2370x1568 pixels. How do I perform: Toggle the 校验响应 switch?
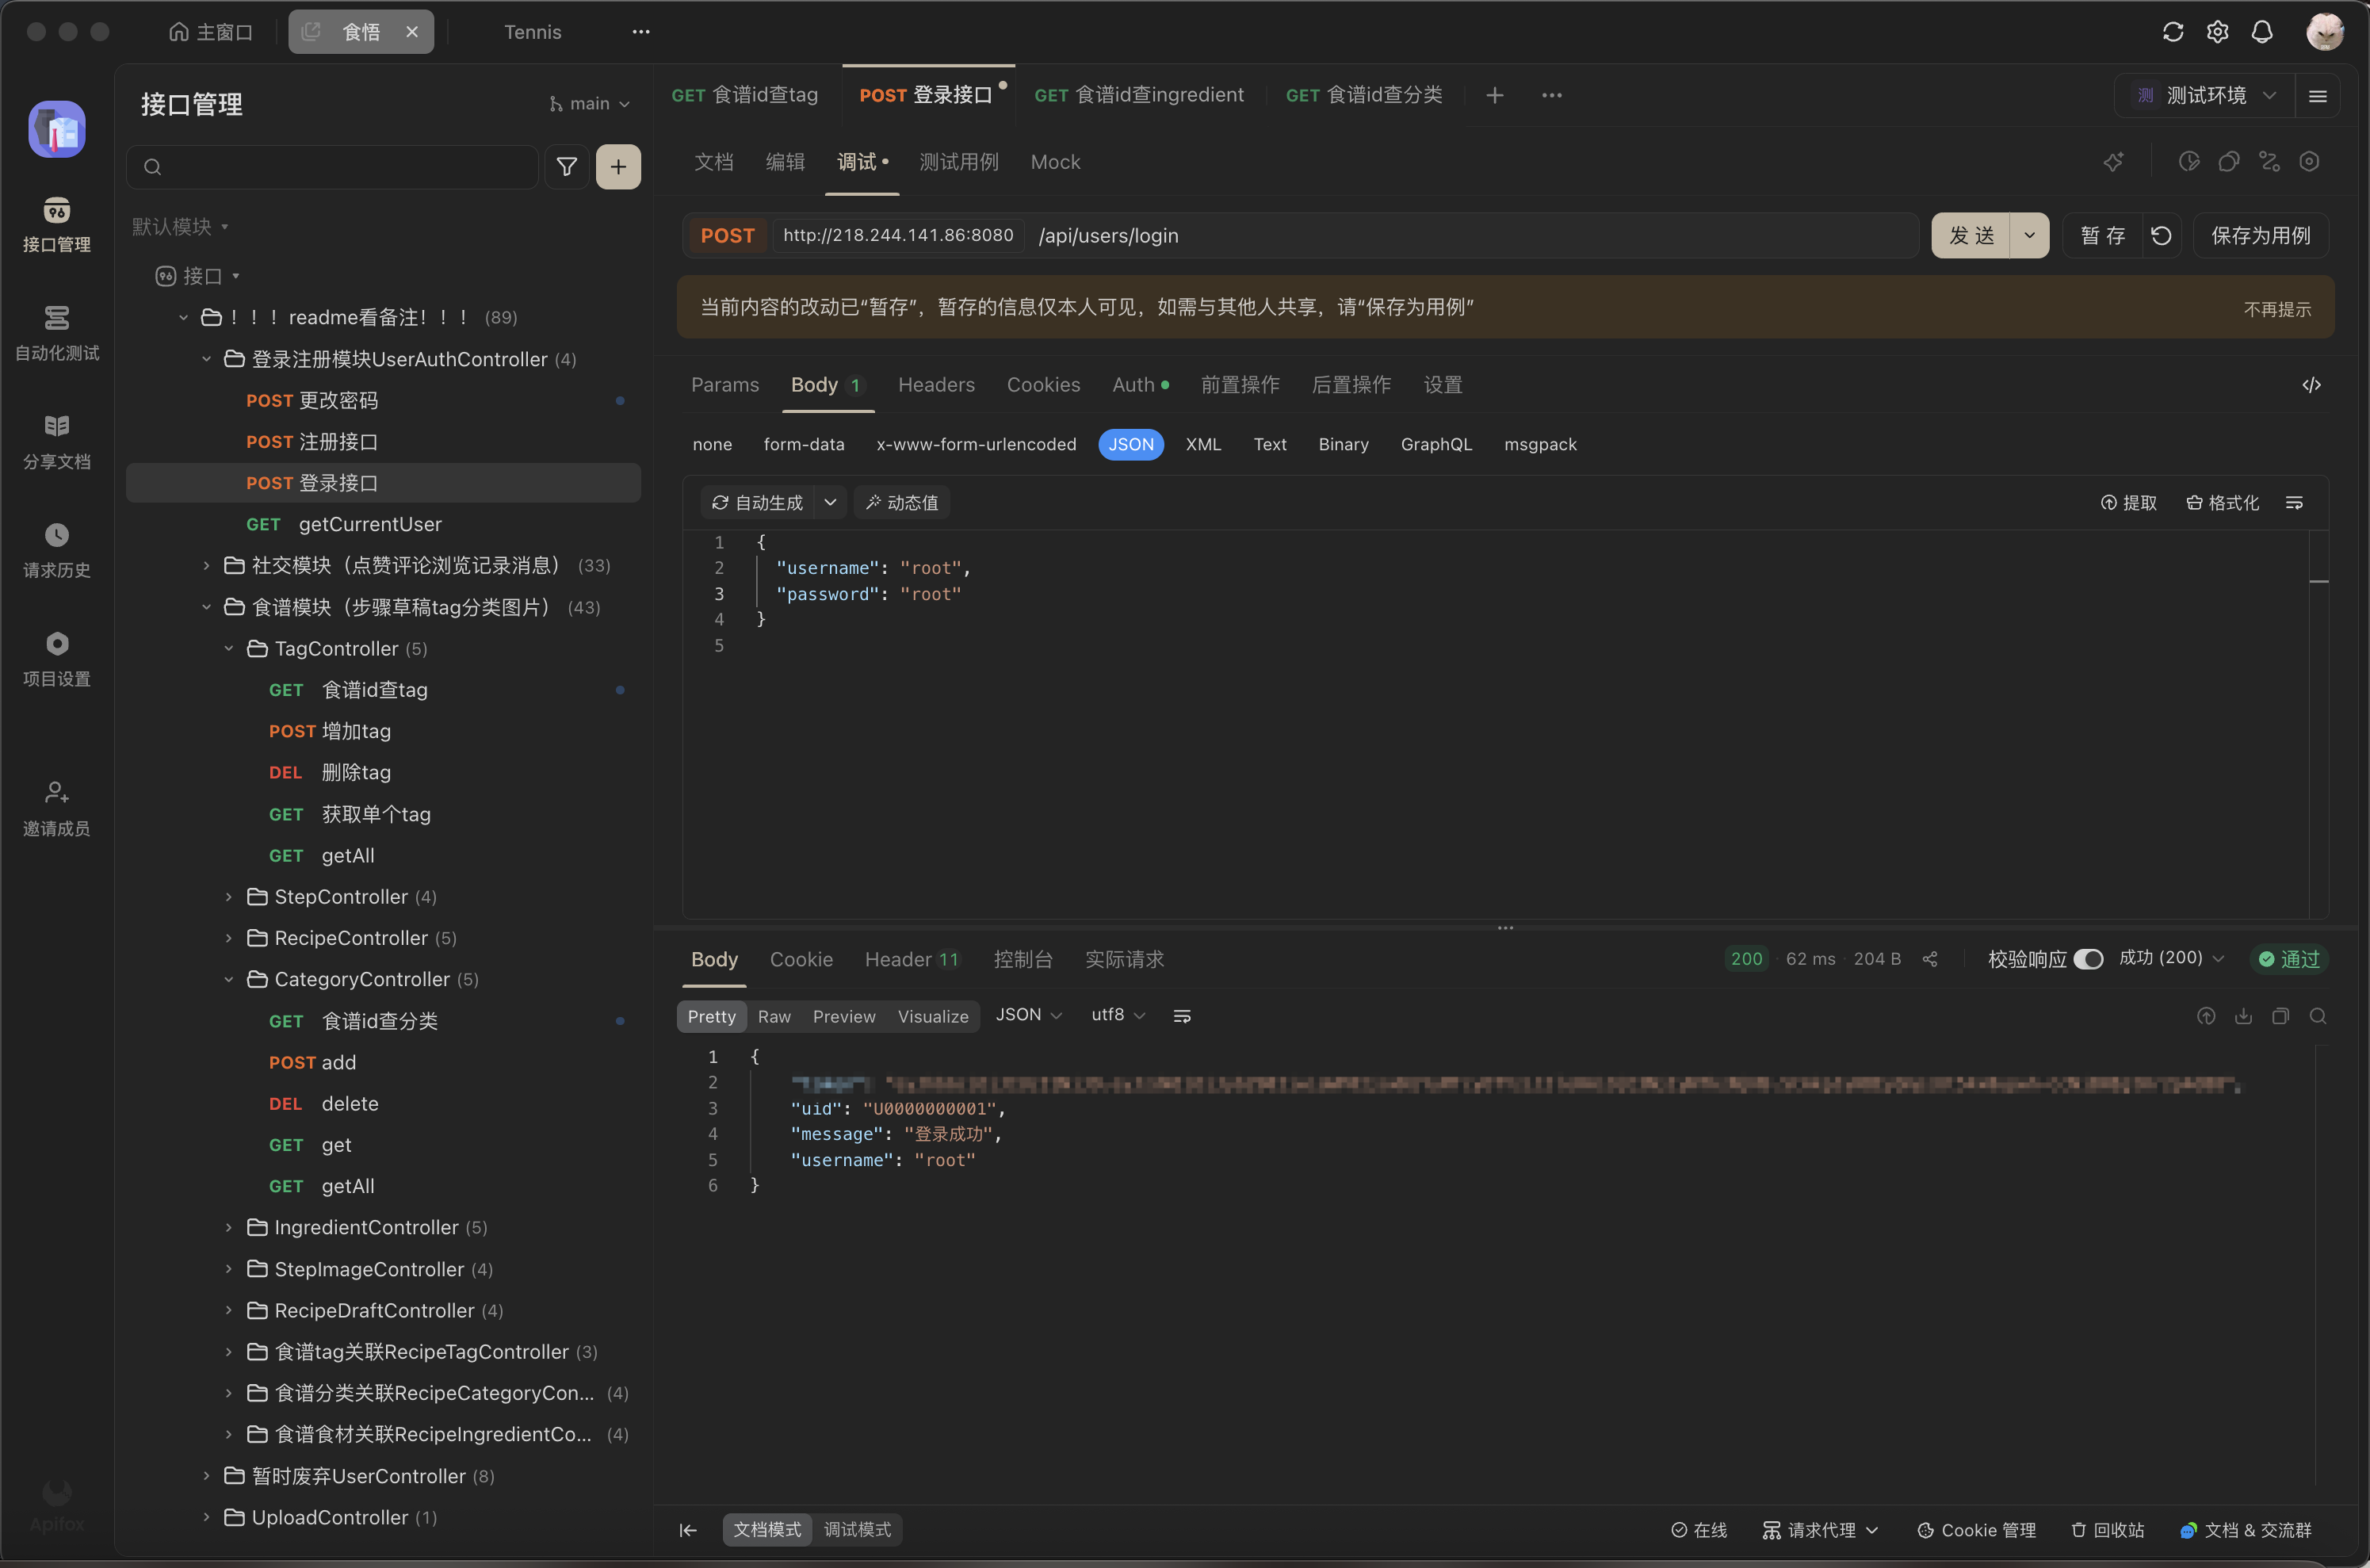2088,959
